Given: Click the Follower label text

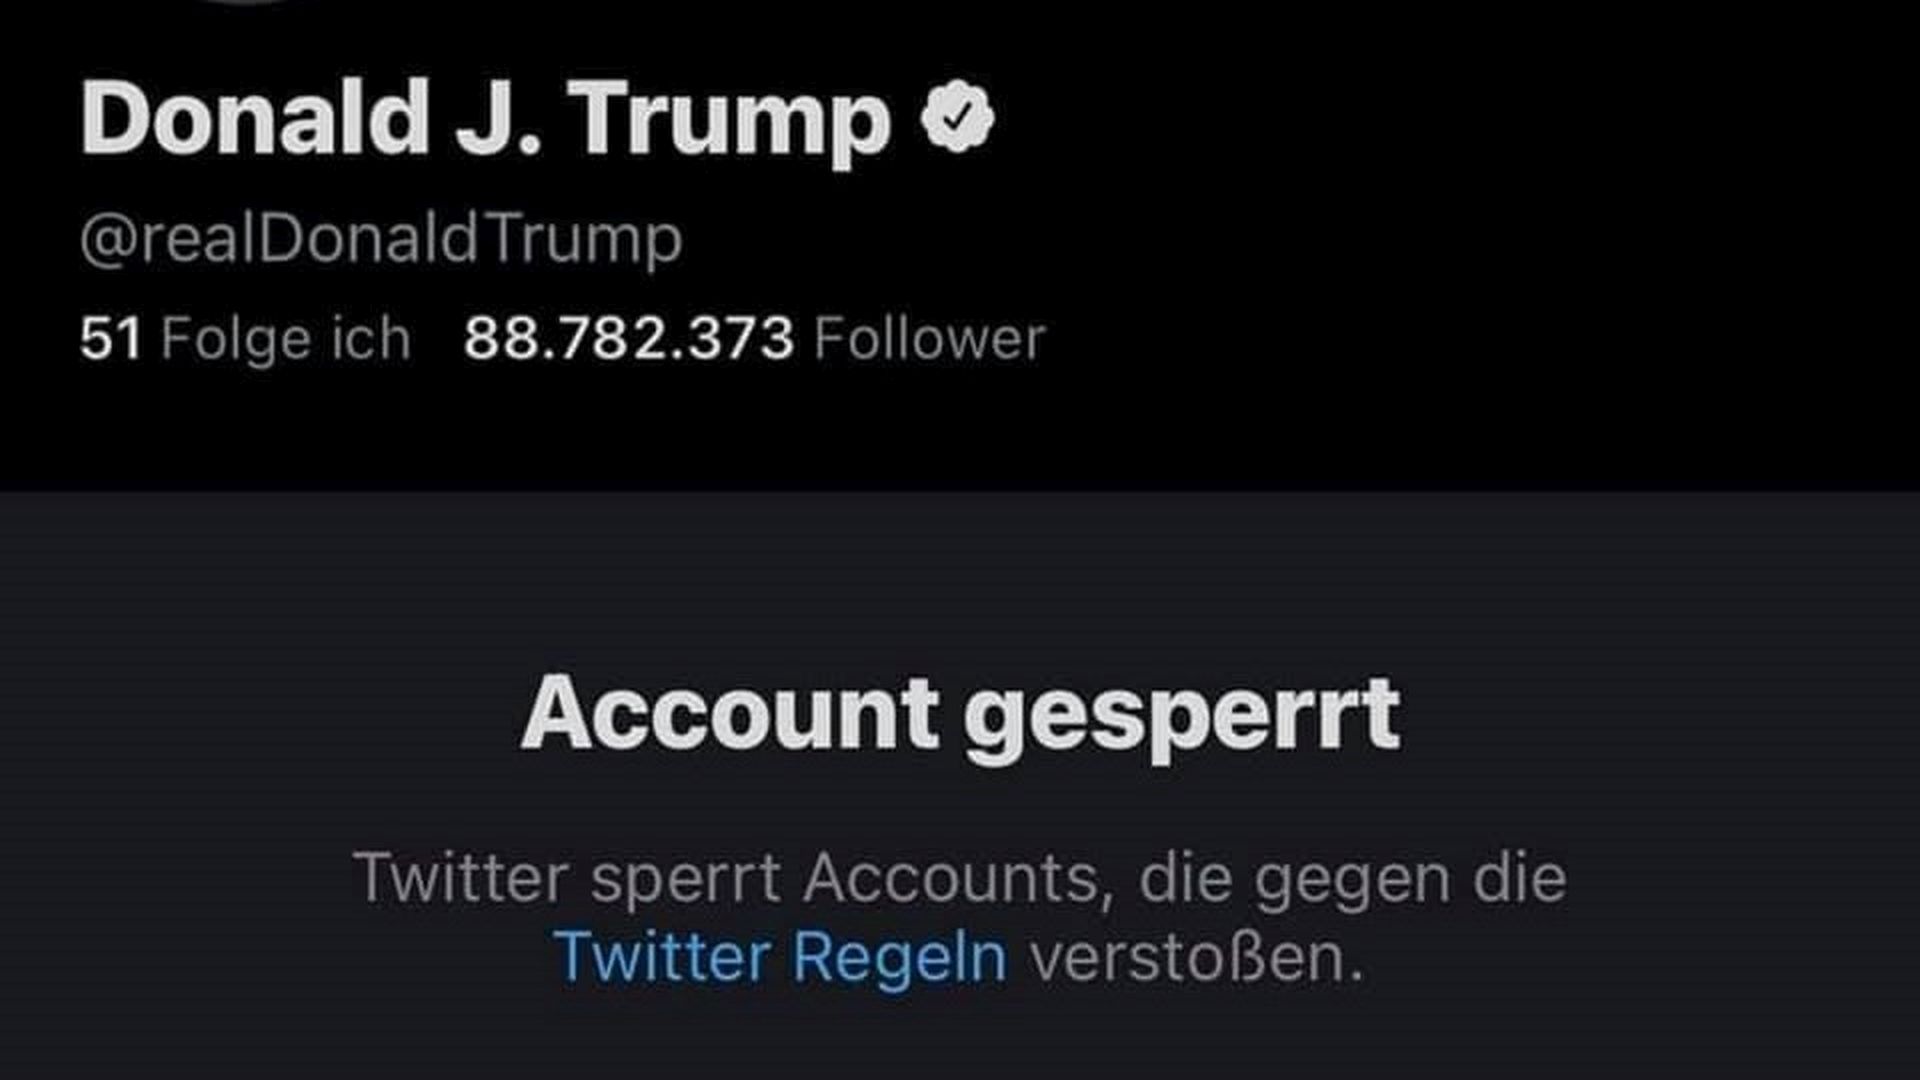Looking at the screenshot, I should click(x=929, y=338).
